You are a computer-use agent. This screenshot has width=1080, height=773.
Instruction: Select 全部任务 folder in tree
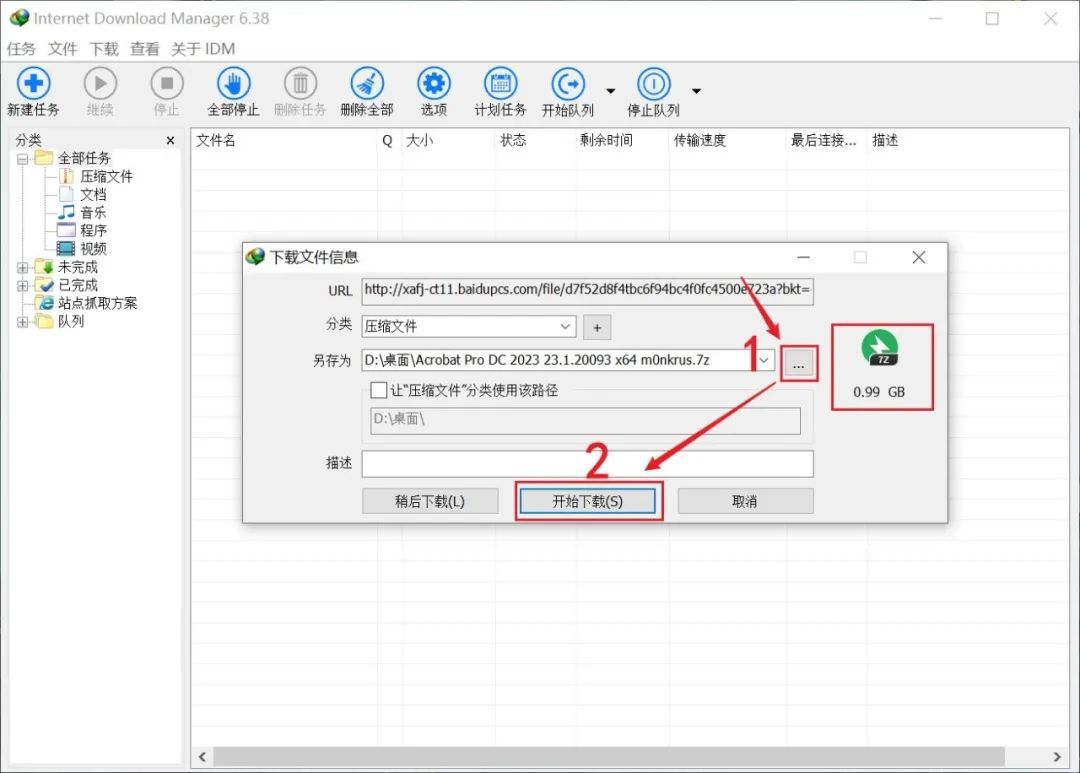[83, 158]
